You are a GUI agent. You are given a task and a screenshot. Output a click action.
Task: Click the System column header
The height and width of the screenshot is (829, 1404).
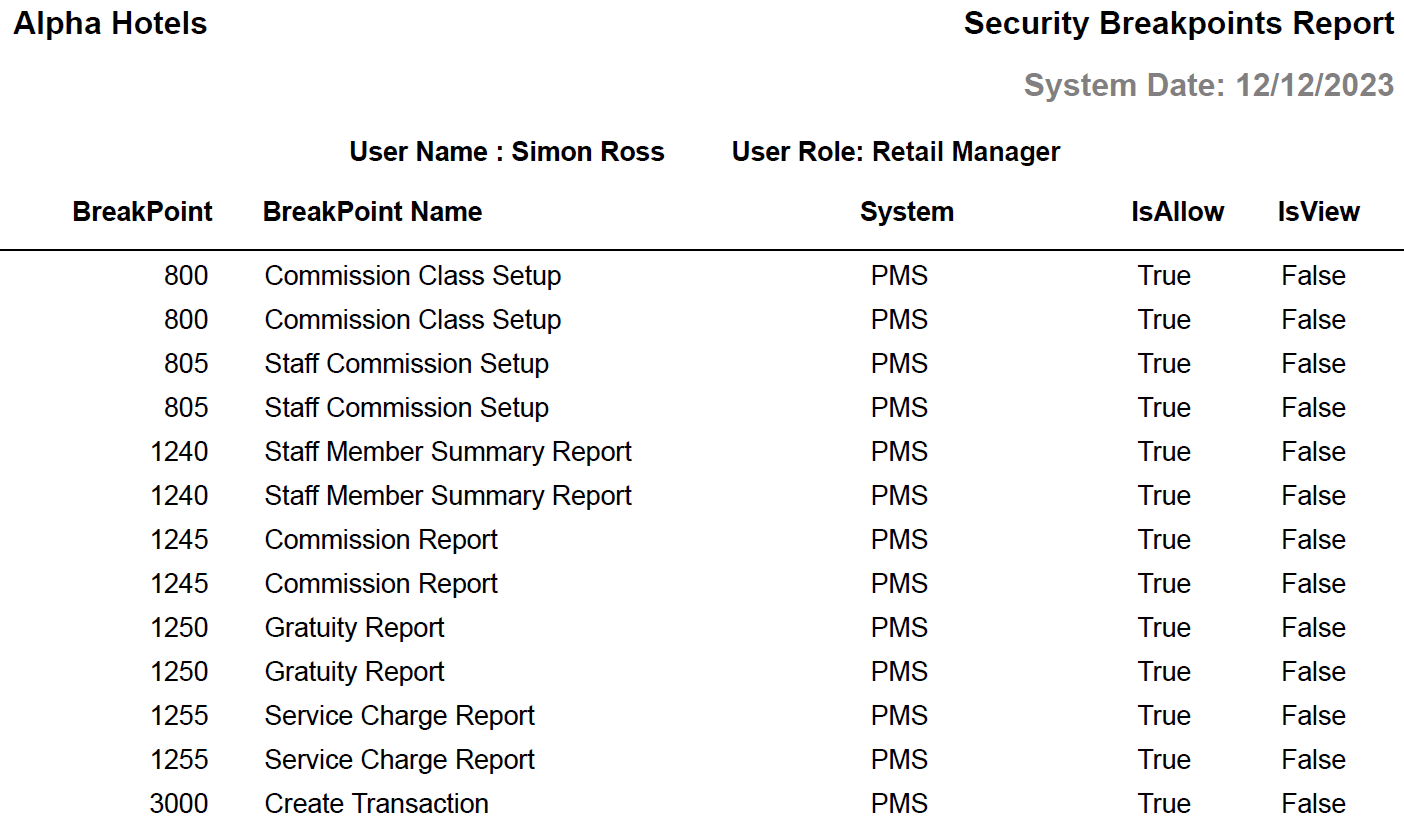coord(906,212)
